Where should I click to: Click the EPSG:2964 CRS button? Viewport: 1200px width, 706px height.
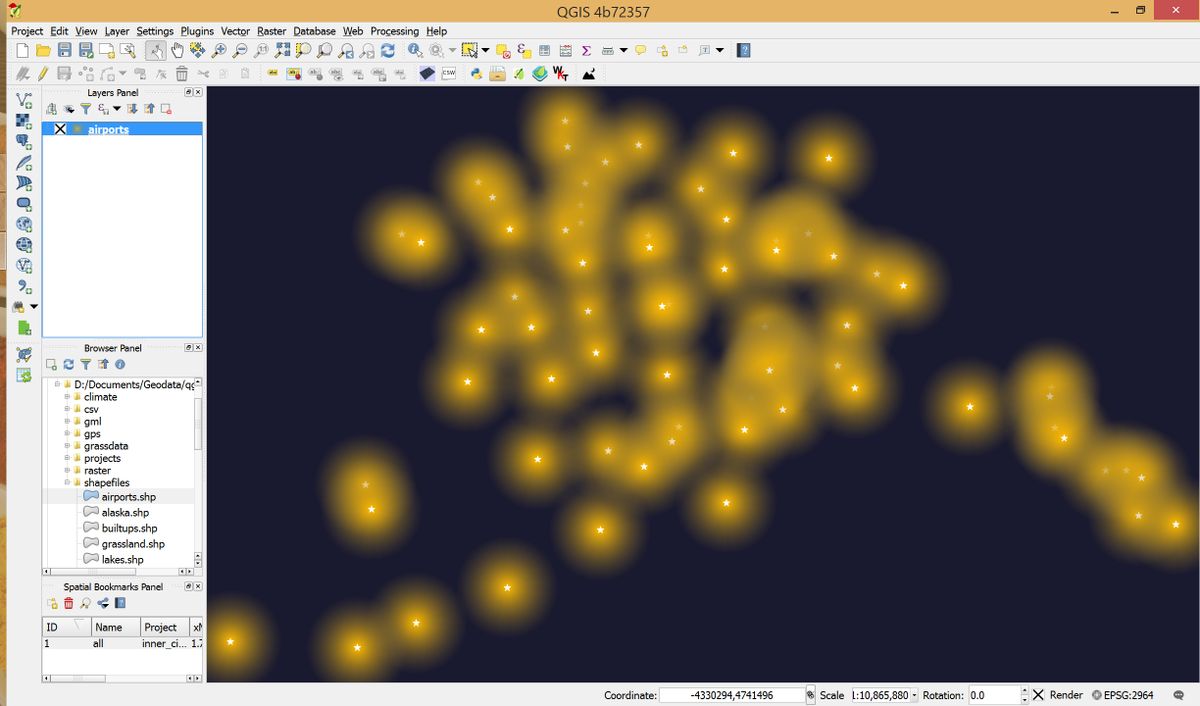(1122, 695)
